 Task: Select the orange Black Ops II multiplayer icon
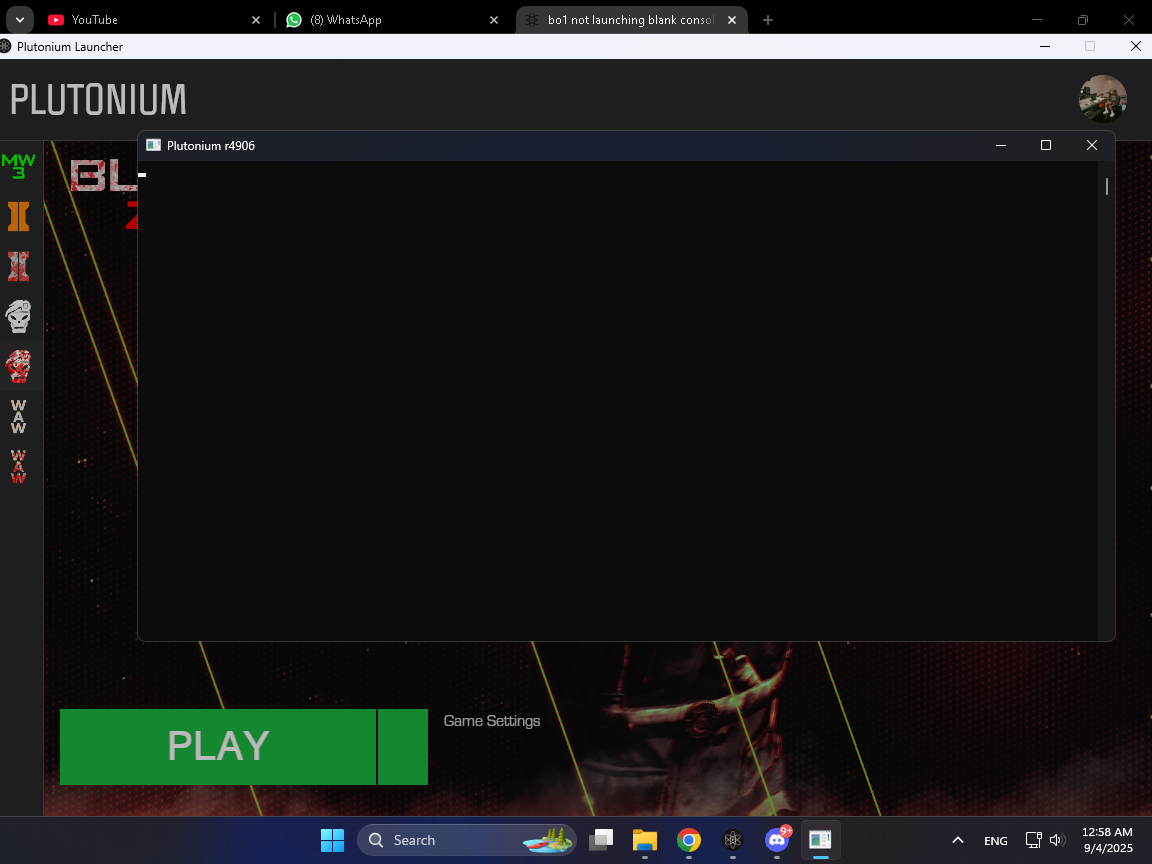coord(18,217)
